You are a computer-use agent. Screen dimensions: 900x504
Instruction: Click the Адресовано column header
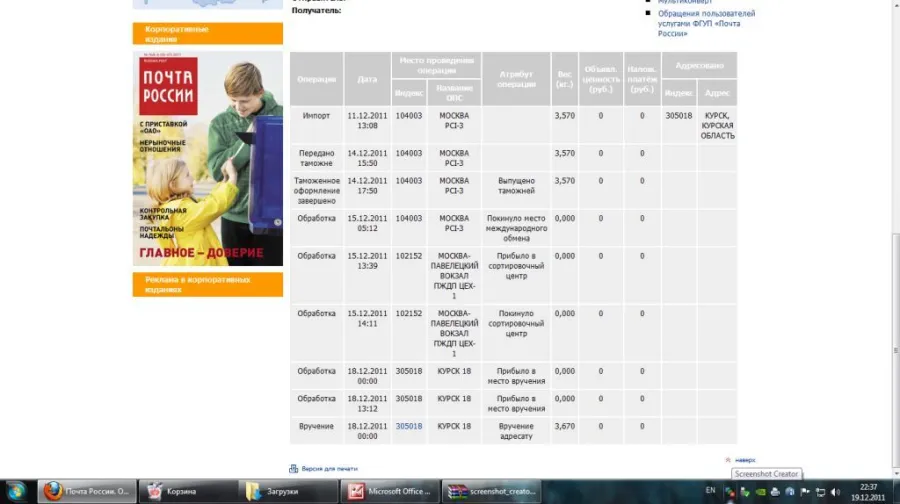(699, 65)
